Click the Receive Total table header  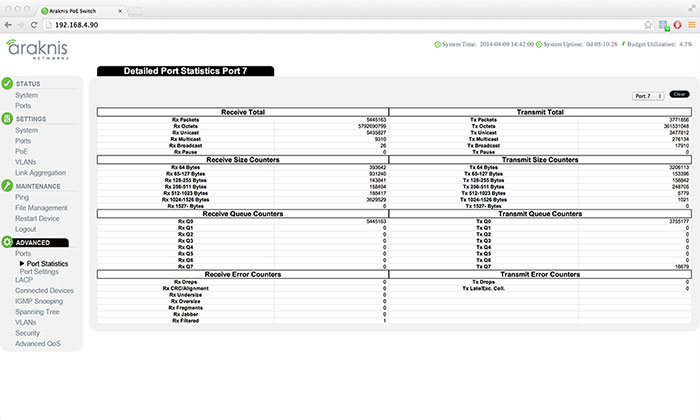[243, 112]
